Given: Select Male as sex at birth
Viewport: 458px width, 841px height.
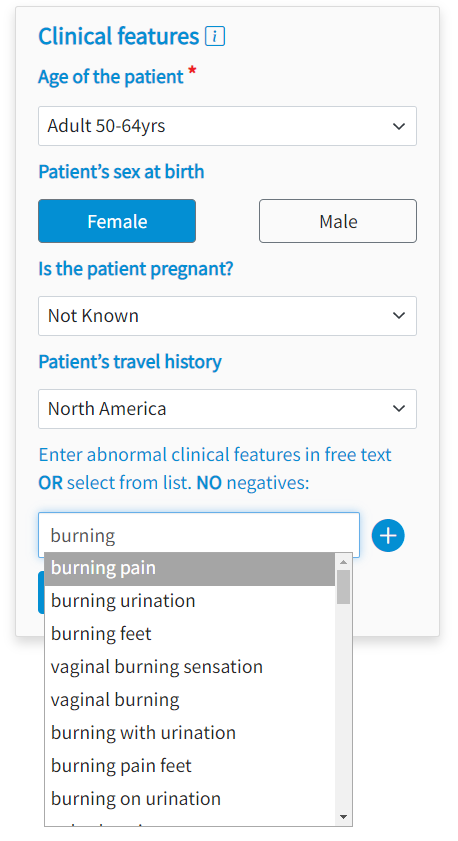Looking at the screenshot, I should 338,221.
